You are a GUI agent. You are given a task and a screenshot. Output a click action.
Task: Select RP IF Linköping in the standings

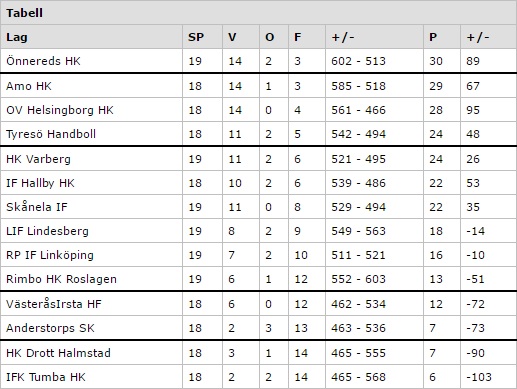pyautogui.click(x=50, y=255)
